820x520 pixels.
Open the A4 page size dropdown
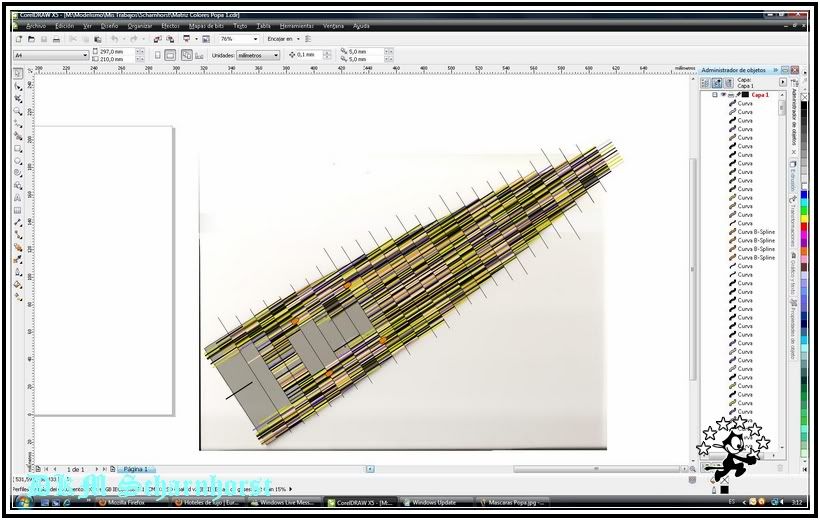pyautogui.click(x=84, y=55)
